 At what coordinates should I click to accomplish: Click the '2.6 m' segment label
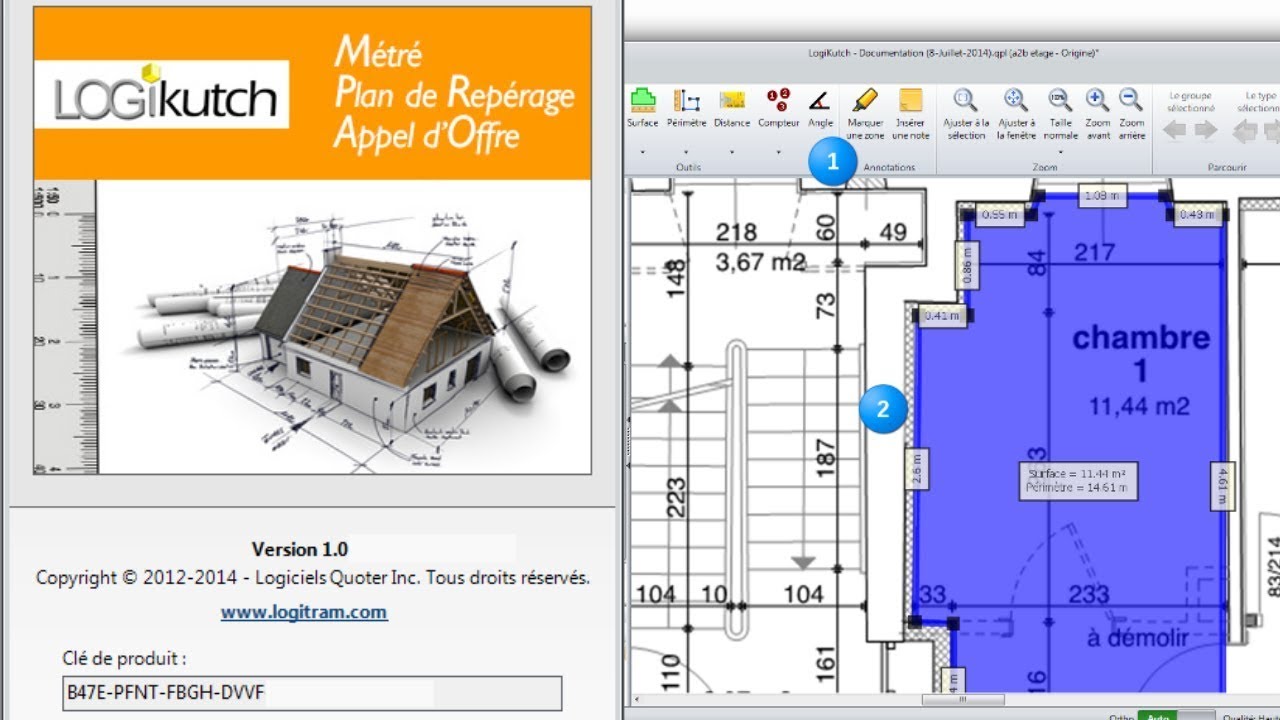click(x=918, y=469)
